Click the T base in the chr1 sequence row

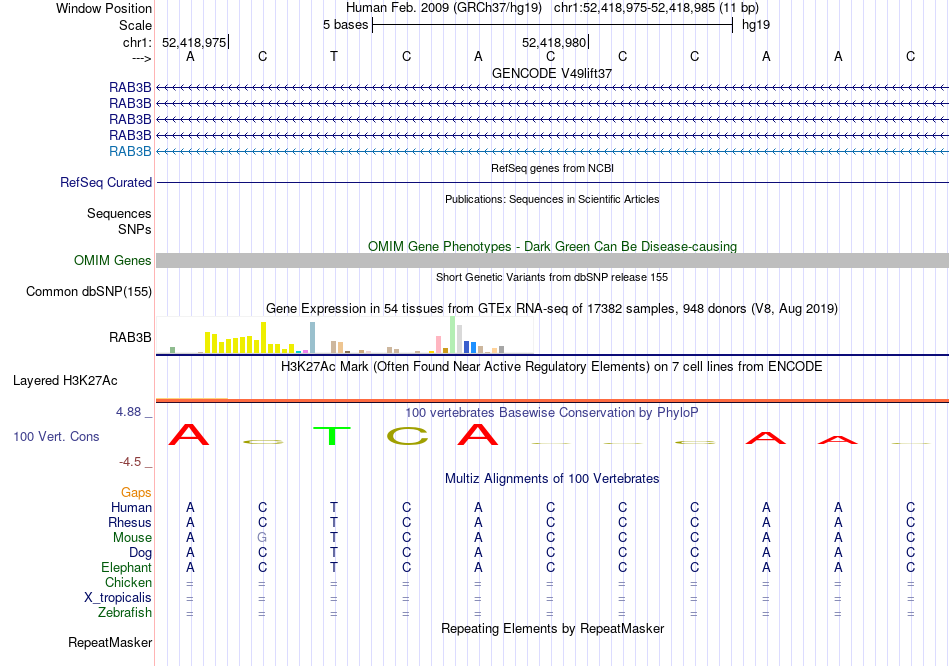click(334, 56)
